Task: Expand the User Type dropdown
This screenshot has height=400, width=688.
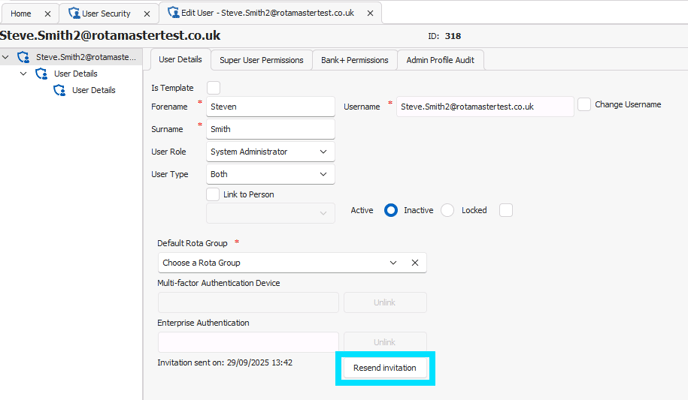Action: (x=323, y=174)
